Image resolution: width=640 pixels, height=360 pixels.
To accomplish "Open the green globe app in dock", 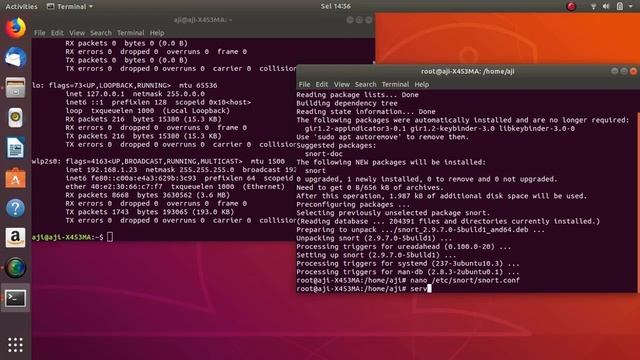I will 16,268.
